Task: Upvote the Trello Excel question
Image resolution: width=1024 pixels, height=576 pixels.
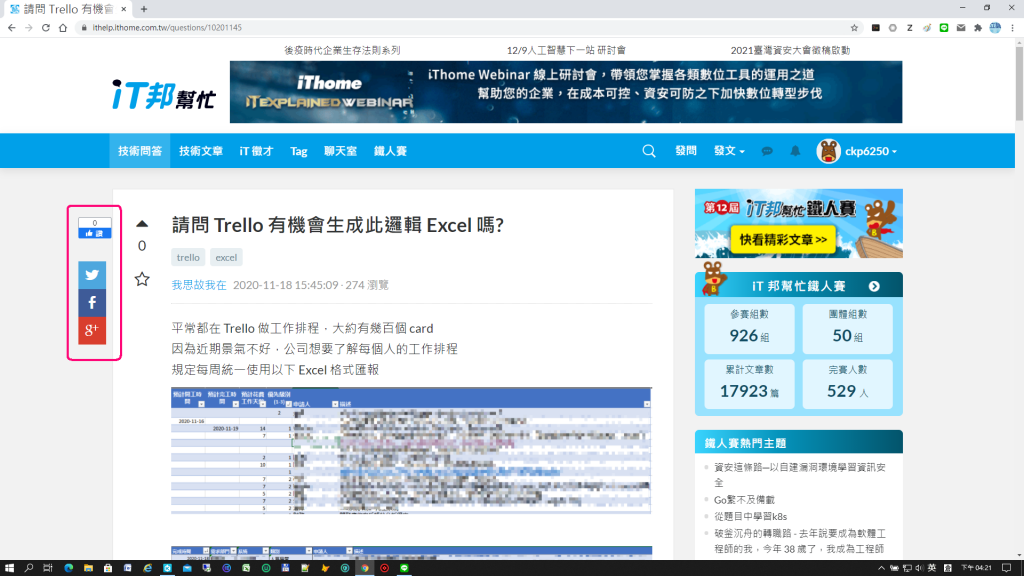Action: (142, 224)
